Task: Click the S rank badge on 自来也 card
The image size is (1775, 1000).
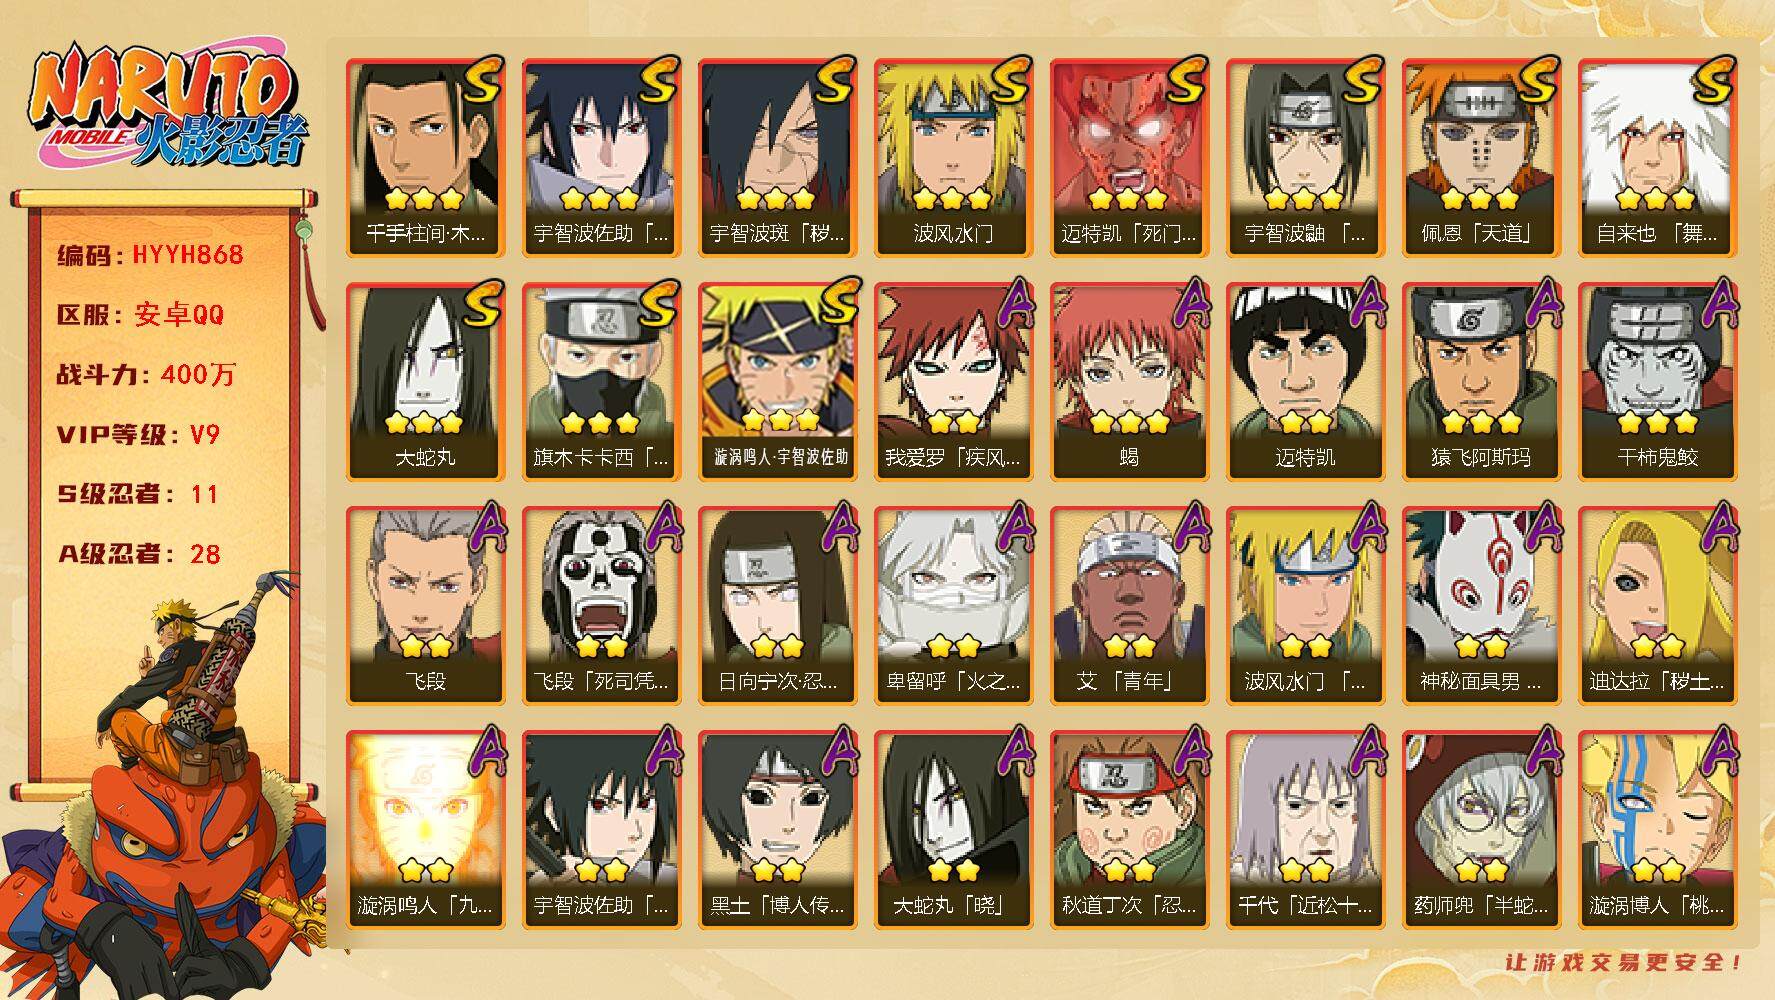Action: click(x=1712, y=80)
